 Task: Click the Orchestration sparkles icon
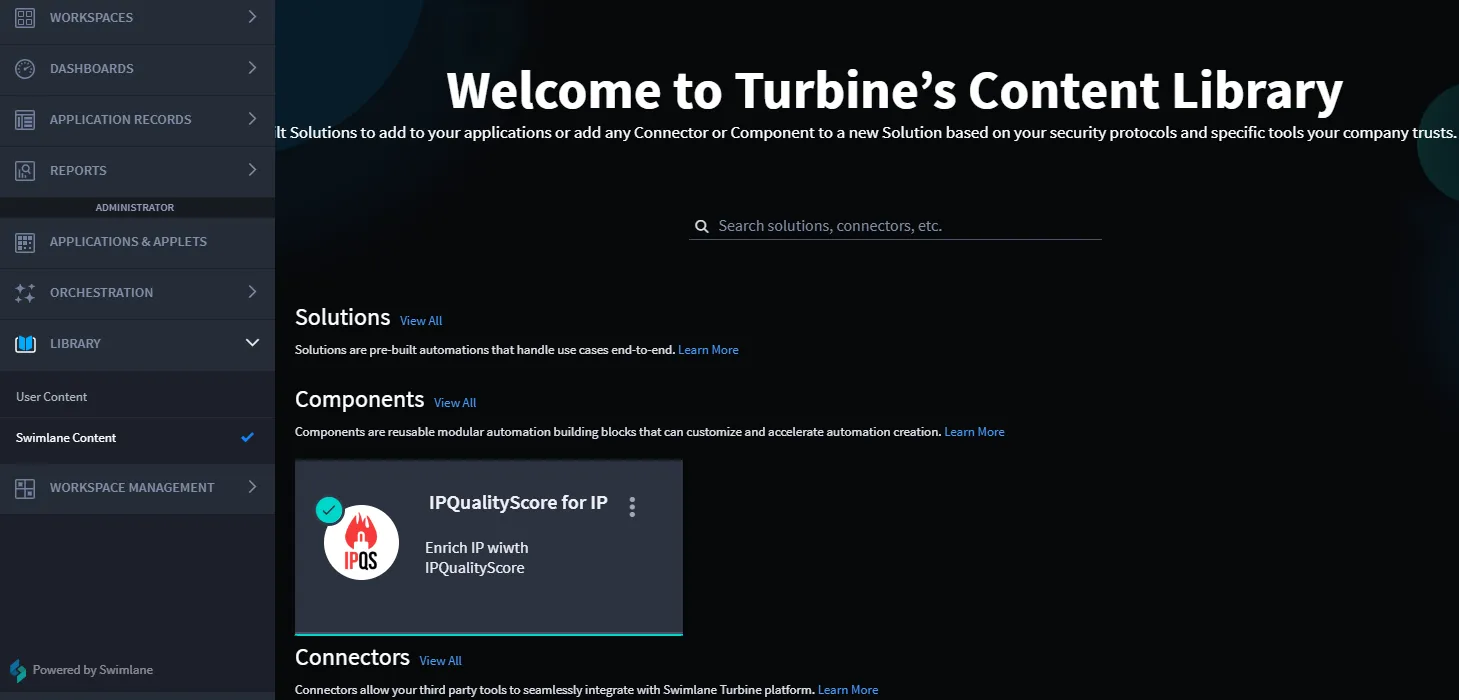coord(25,292)
